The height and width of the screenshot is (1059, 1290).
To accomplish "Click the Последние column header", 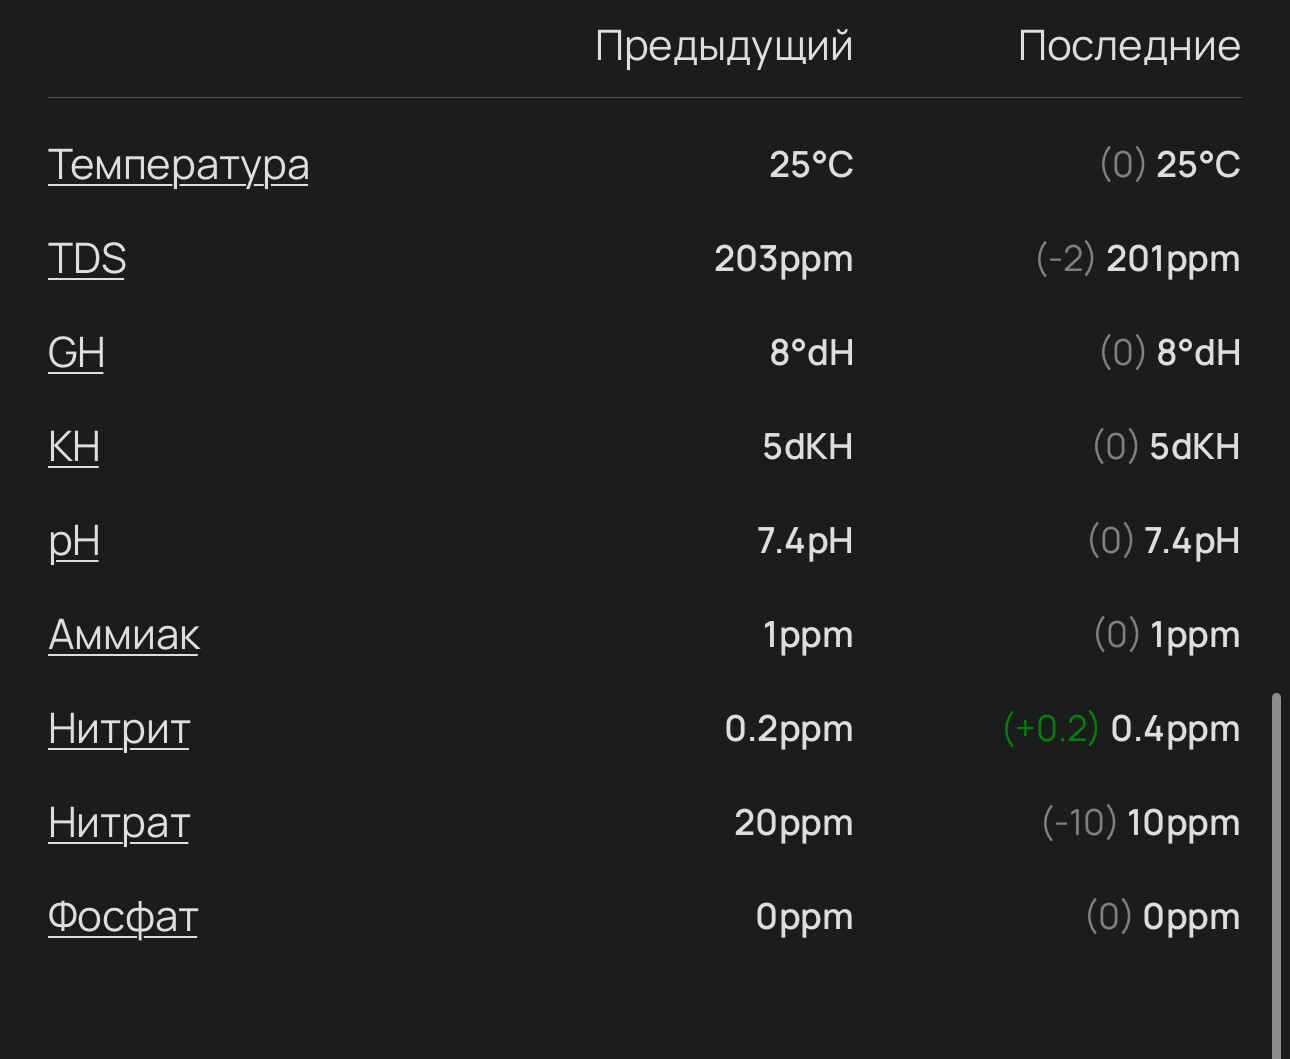I will [1129, 46].
